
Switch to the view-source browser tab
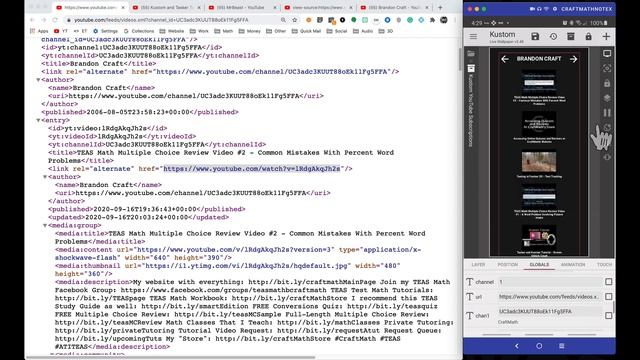(x=318, y=7)
